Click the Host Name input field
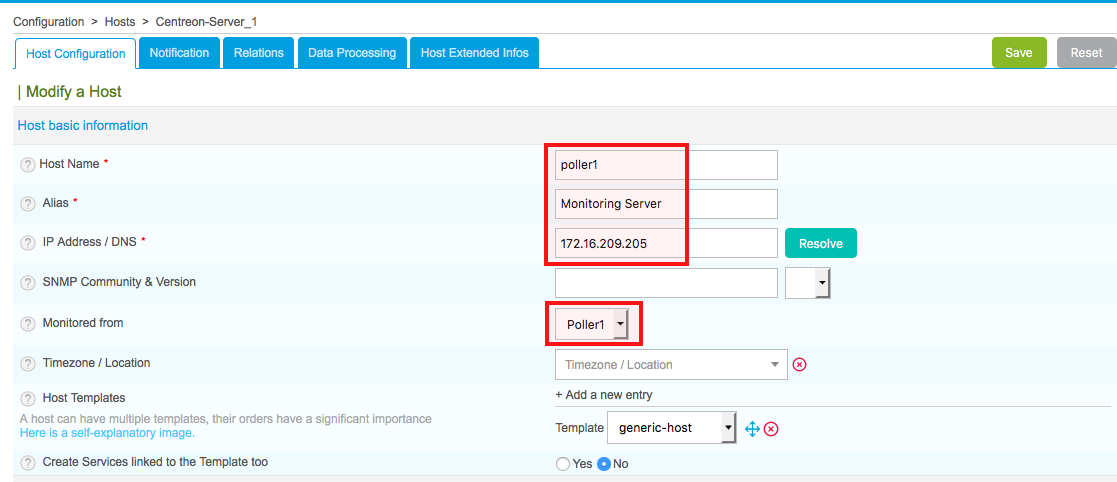The width and height of the screenshot is (1117, 482). [x=666, y=165]
